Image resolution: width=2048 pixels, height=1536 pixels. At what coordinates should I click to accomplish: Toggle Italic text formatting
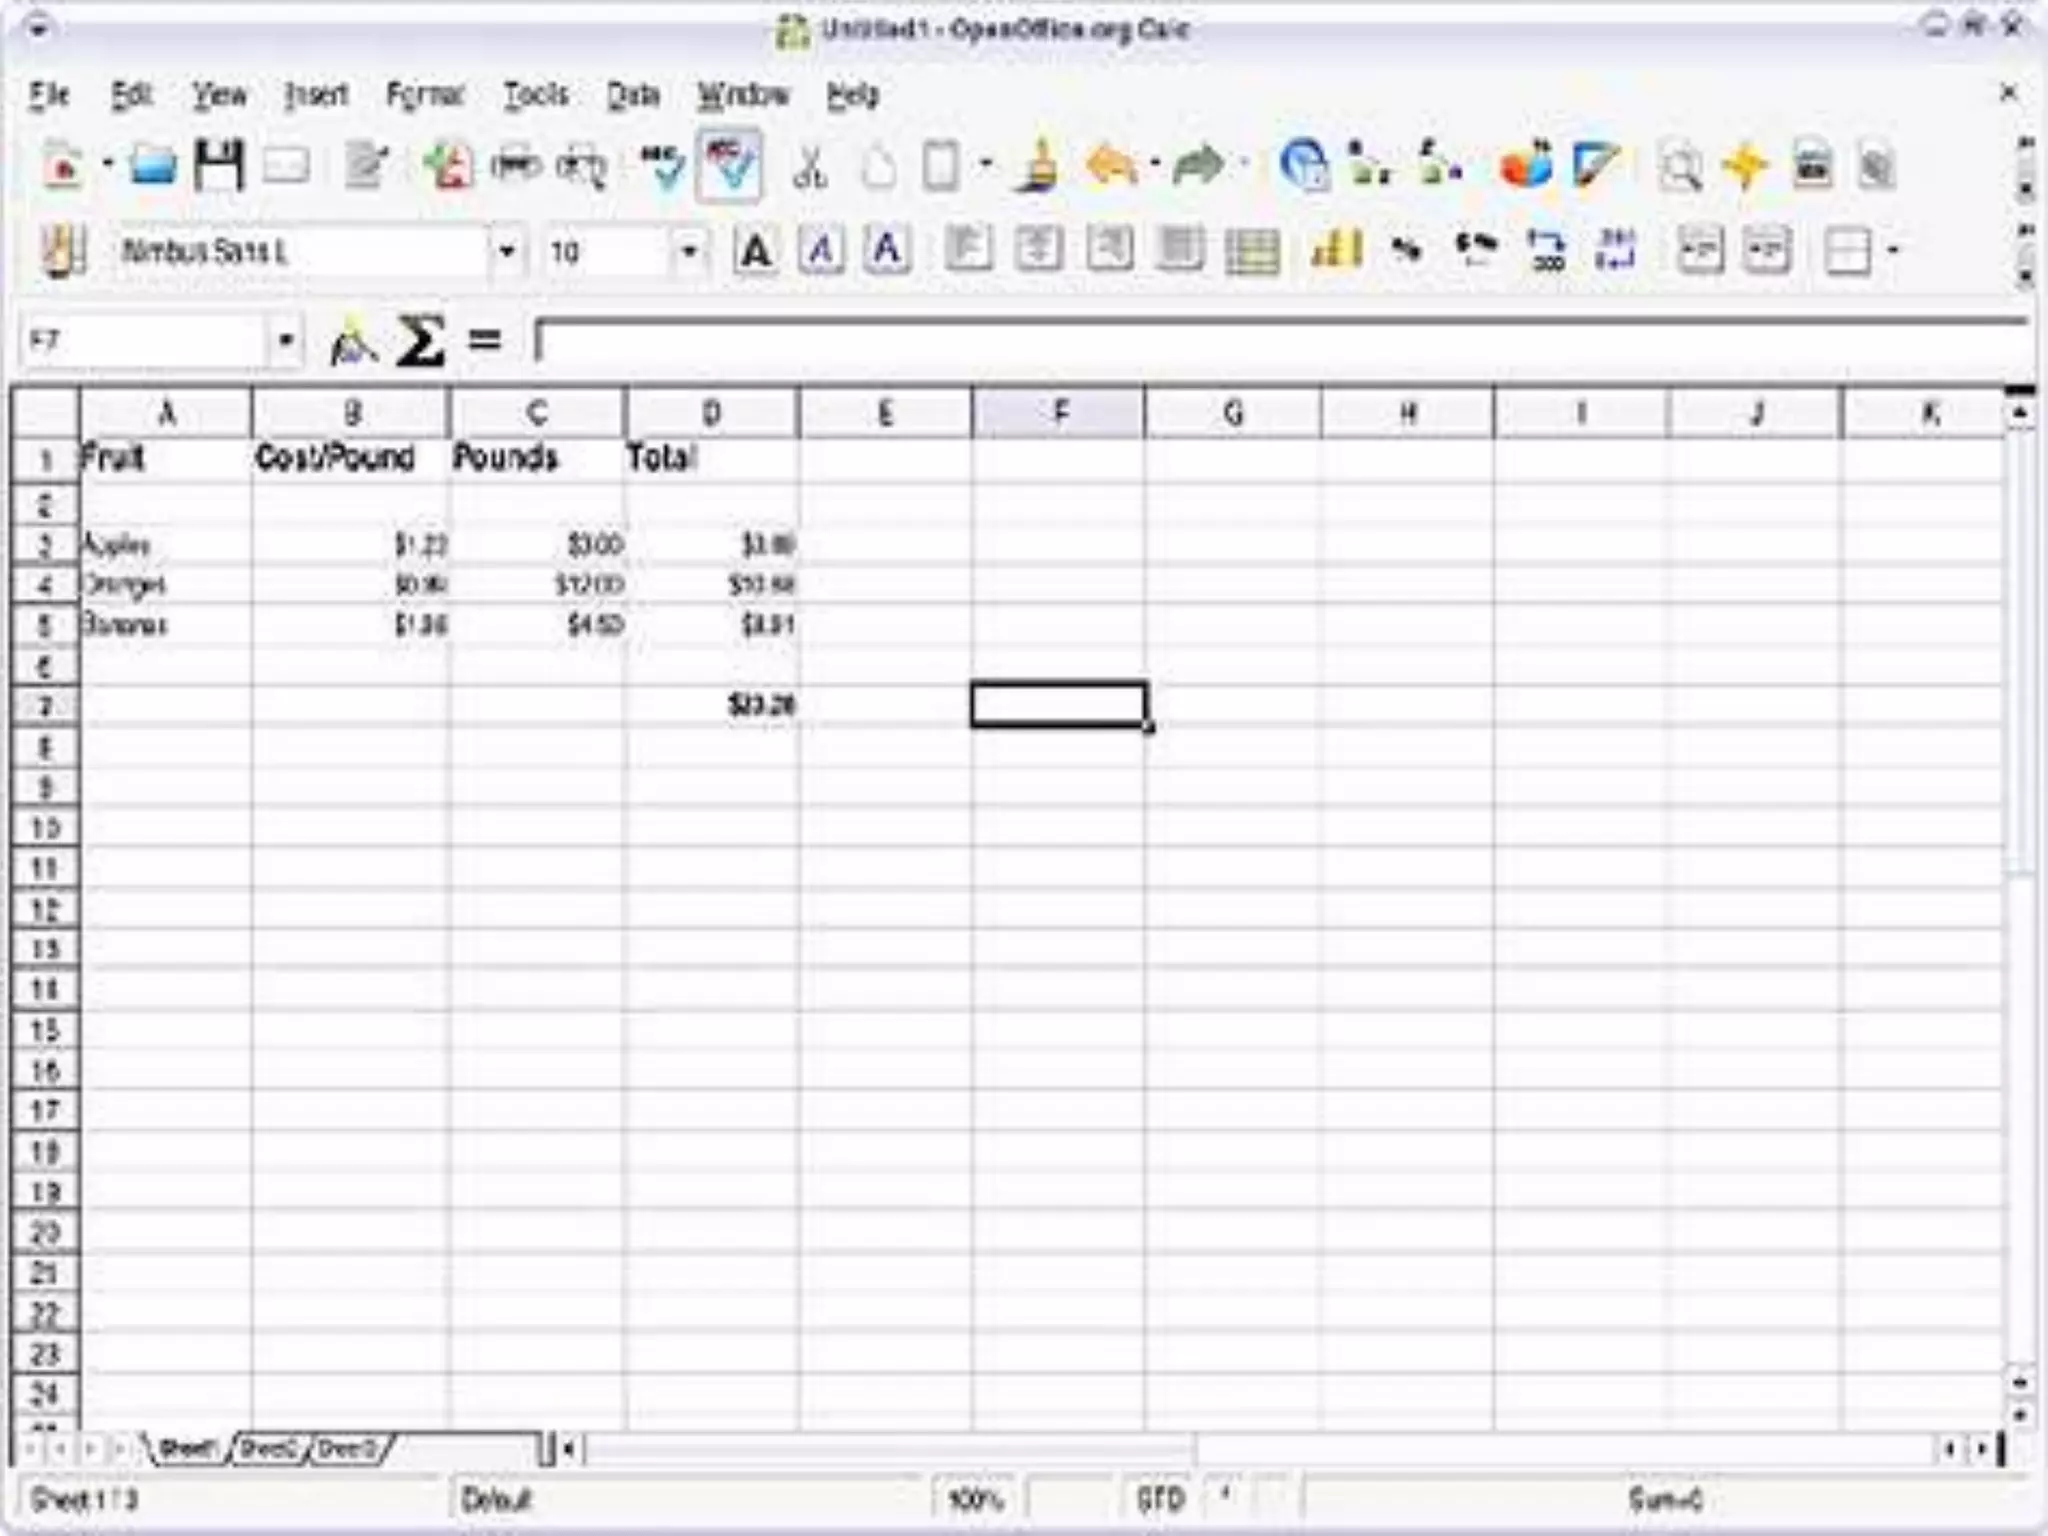tap(821, 251)
